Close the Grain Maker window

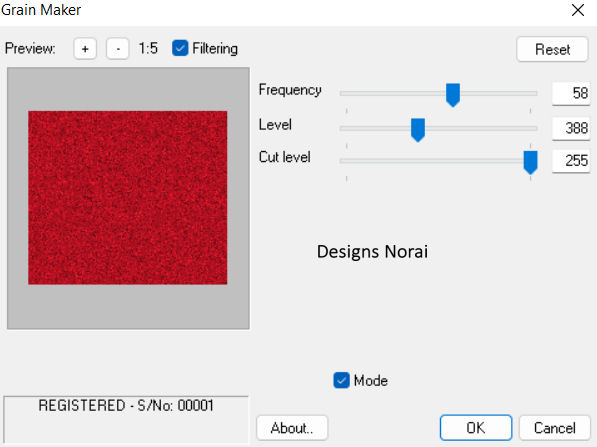[578, 10]
